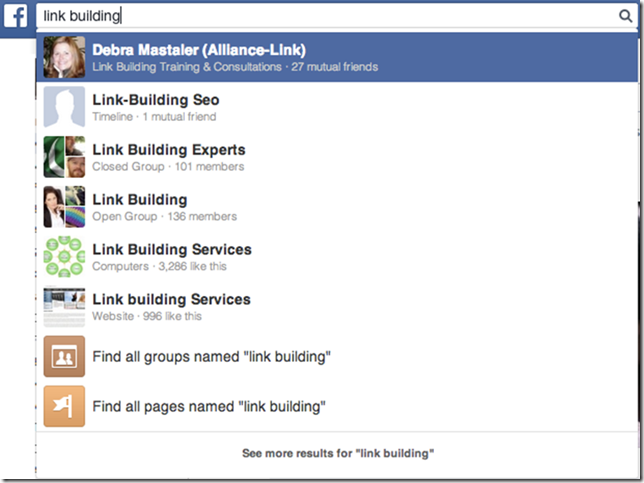
Task: Choose the Link Building open group result
Action: (139, 200)
